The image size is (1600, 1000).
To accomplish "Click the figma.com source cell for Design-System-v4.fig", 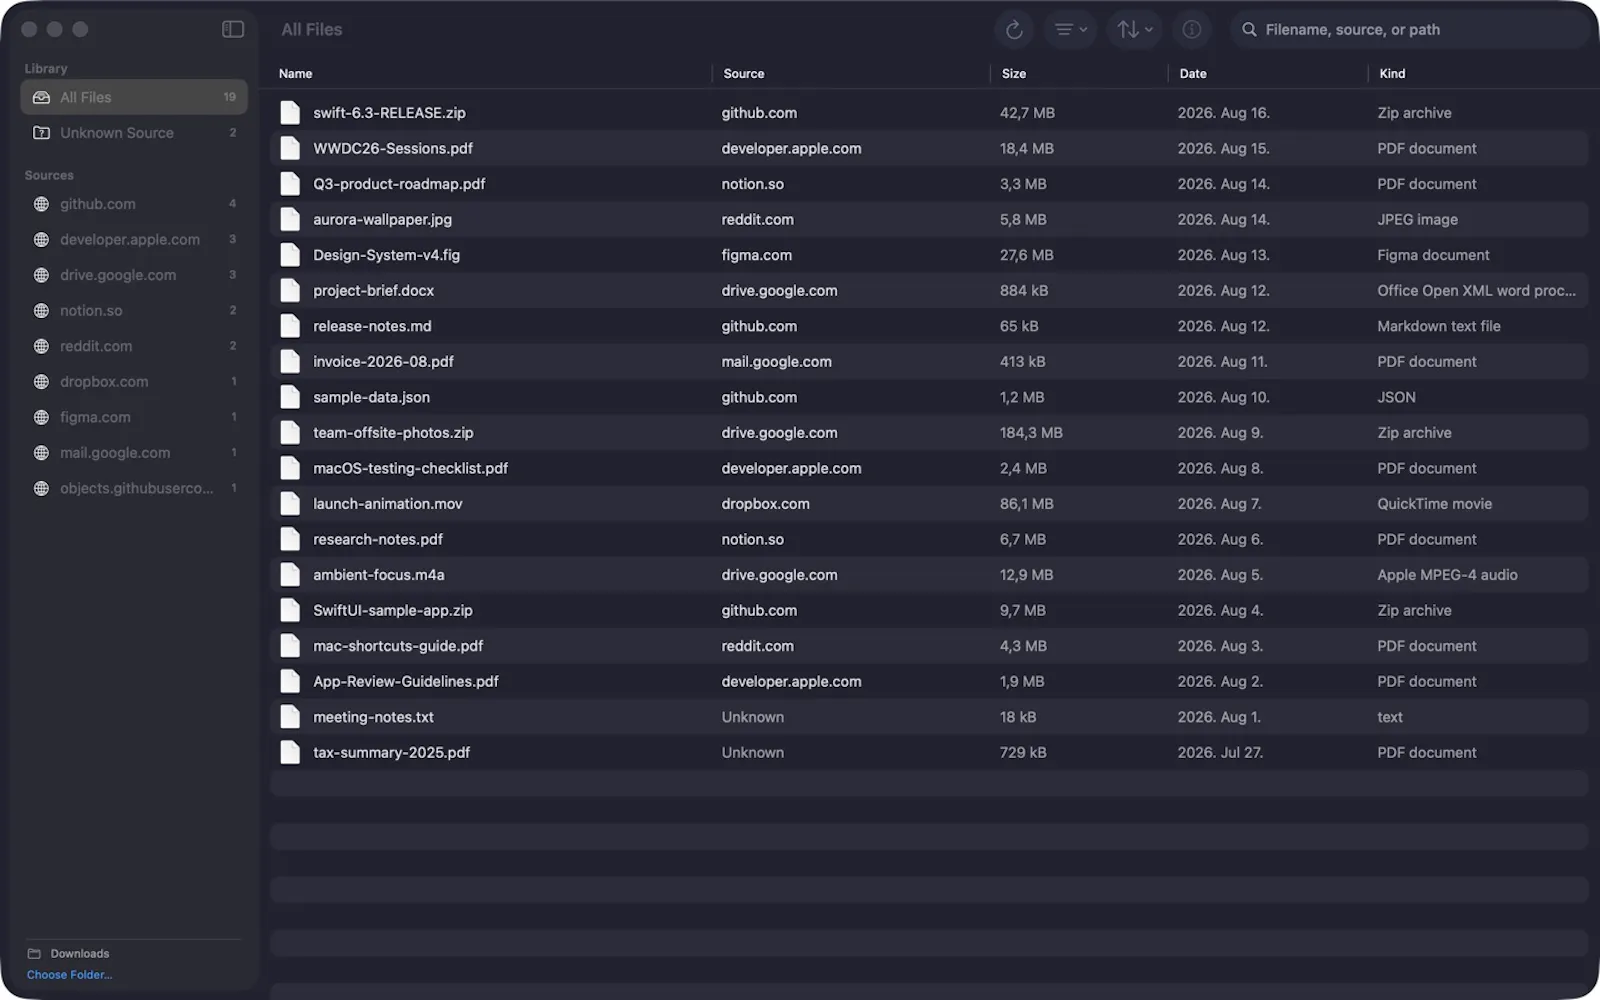I will (757, 255).
